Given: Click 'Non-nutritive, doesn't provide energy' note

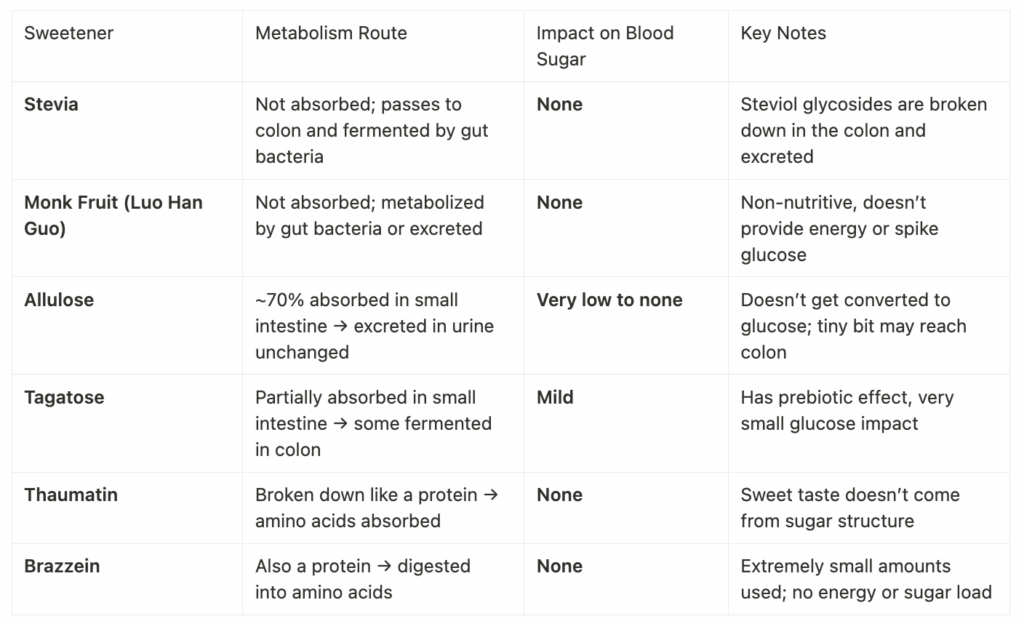Looking at the screenshot, I should (839, 228).
